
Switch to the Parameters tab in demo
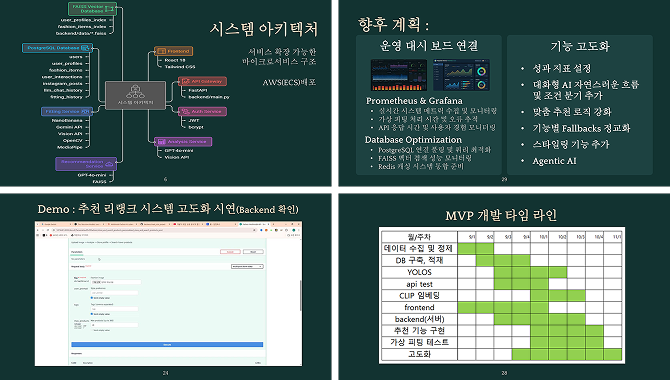77,252
